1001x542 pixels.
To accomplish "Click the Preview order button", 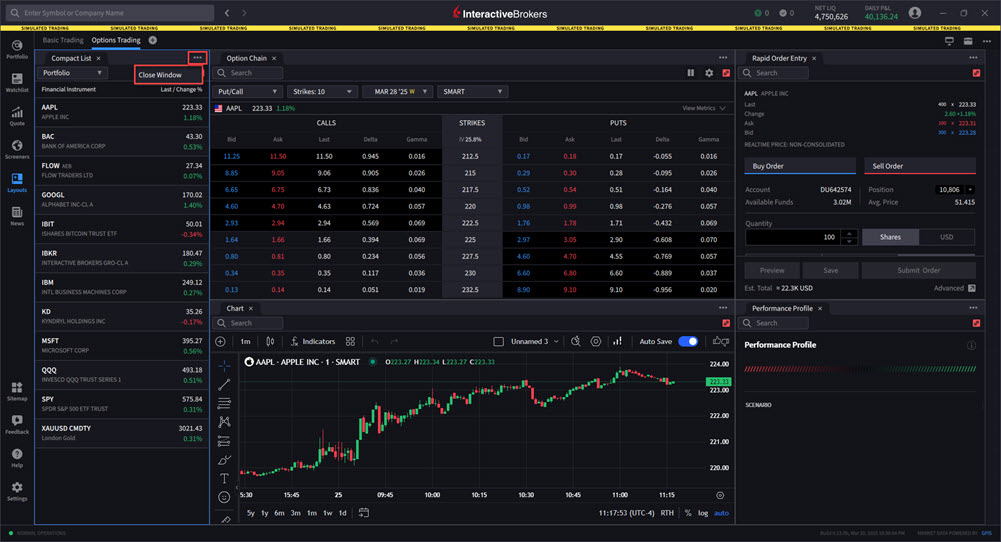I will (x=772, y=271).
